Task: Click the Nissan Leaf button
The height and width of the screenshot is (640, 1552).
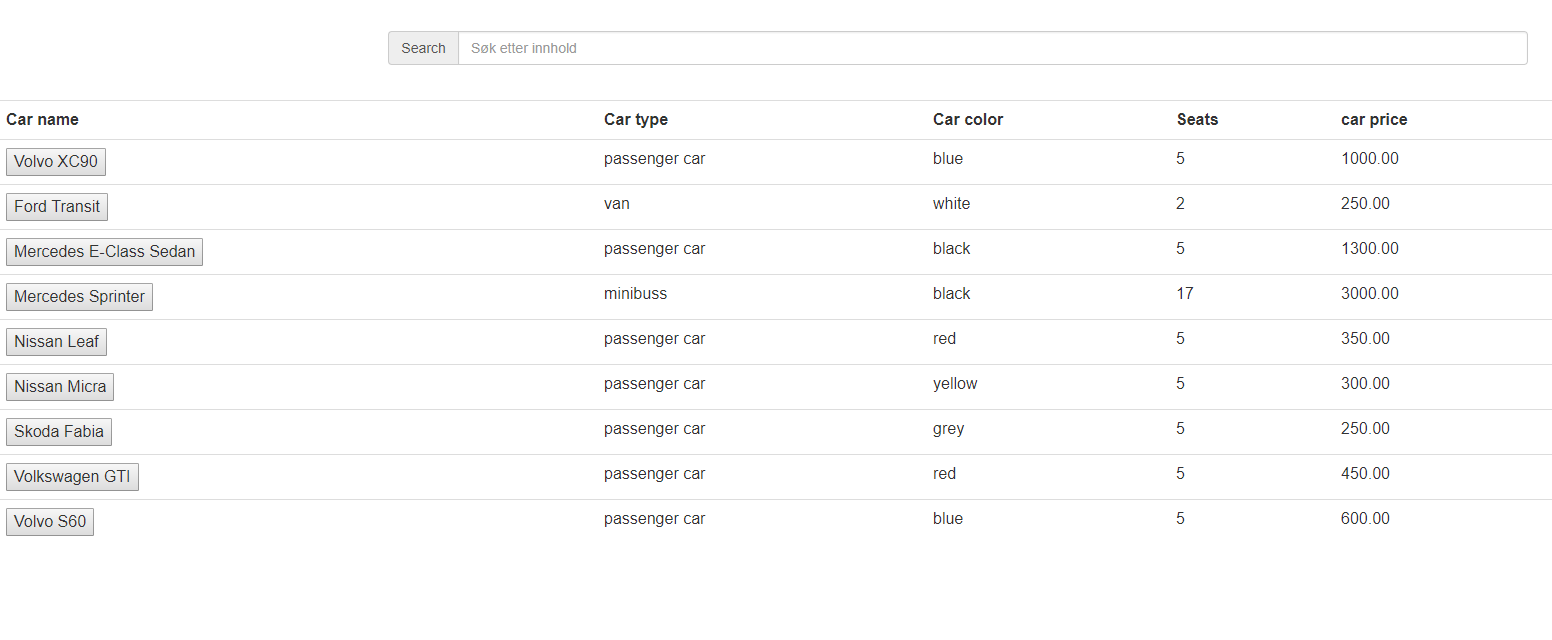Action: [56, 341]
